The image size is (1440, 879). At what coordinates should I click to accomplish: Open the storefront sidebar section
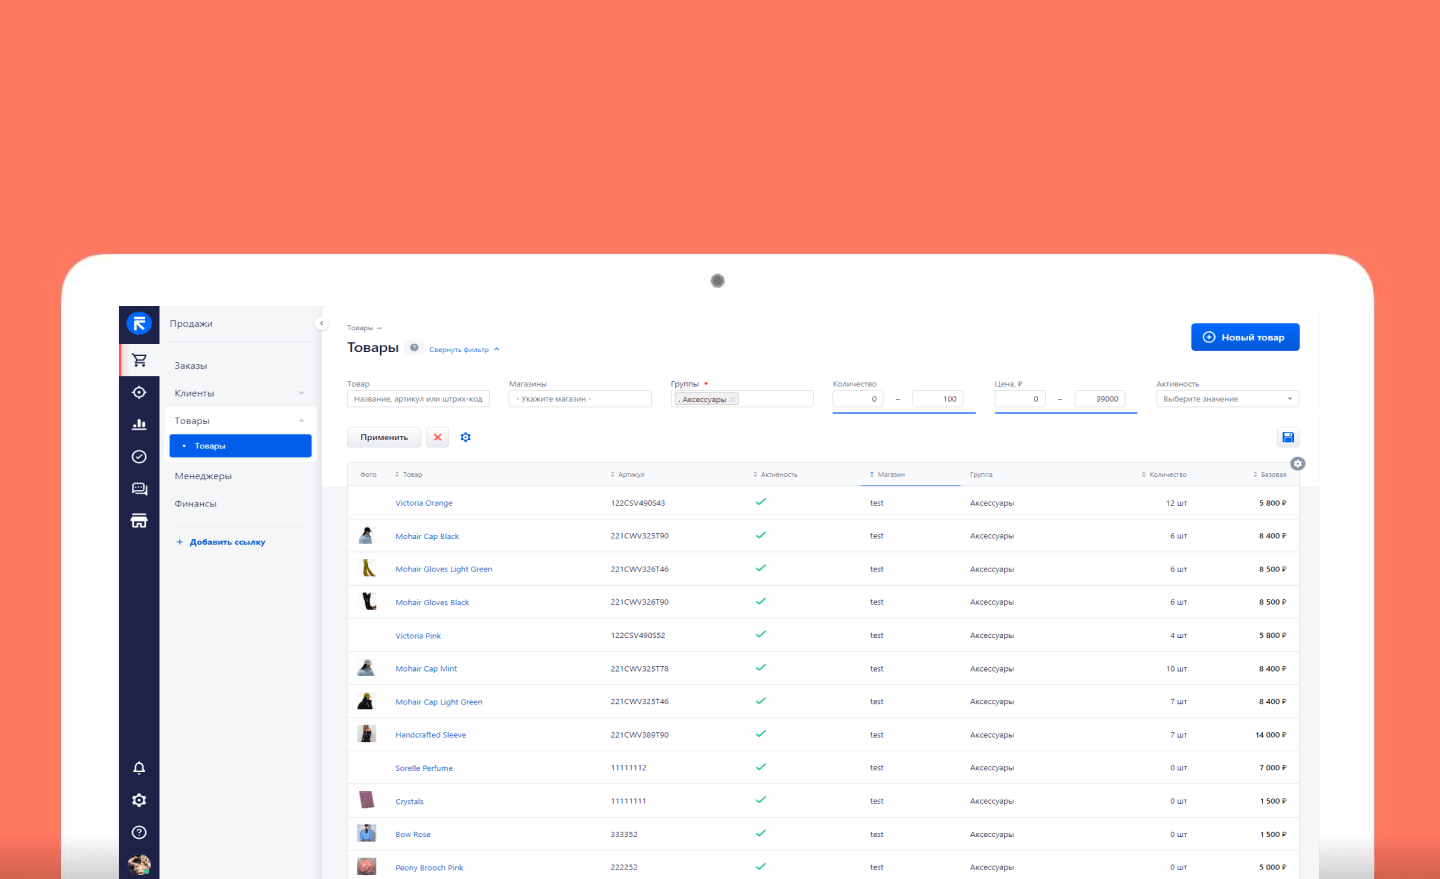point(139,521)
